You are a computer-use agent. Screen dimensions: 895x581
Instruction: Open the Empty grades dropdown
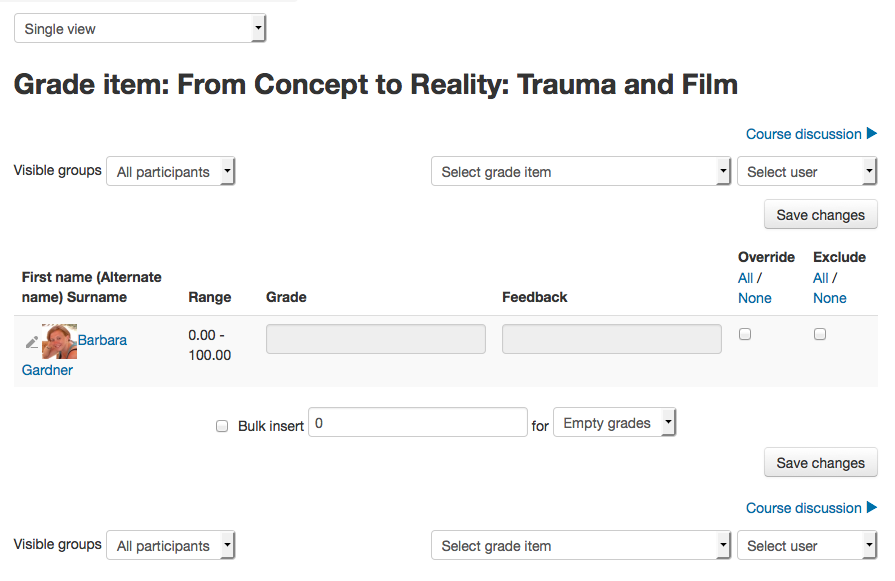pos(615,422)
